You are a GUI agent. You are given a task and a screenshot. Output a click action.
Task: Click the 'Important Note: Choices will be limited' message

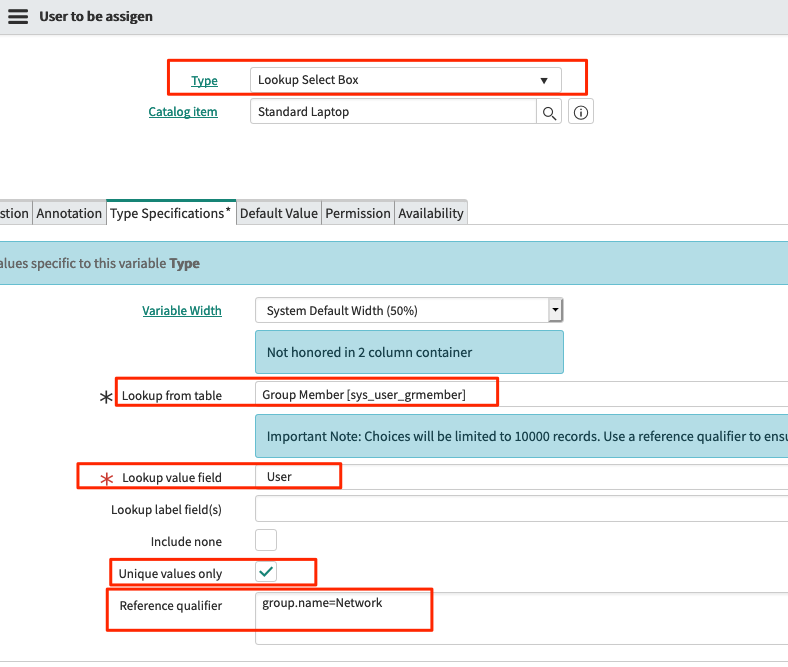click(522, 436)
